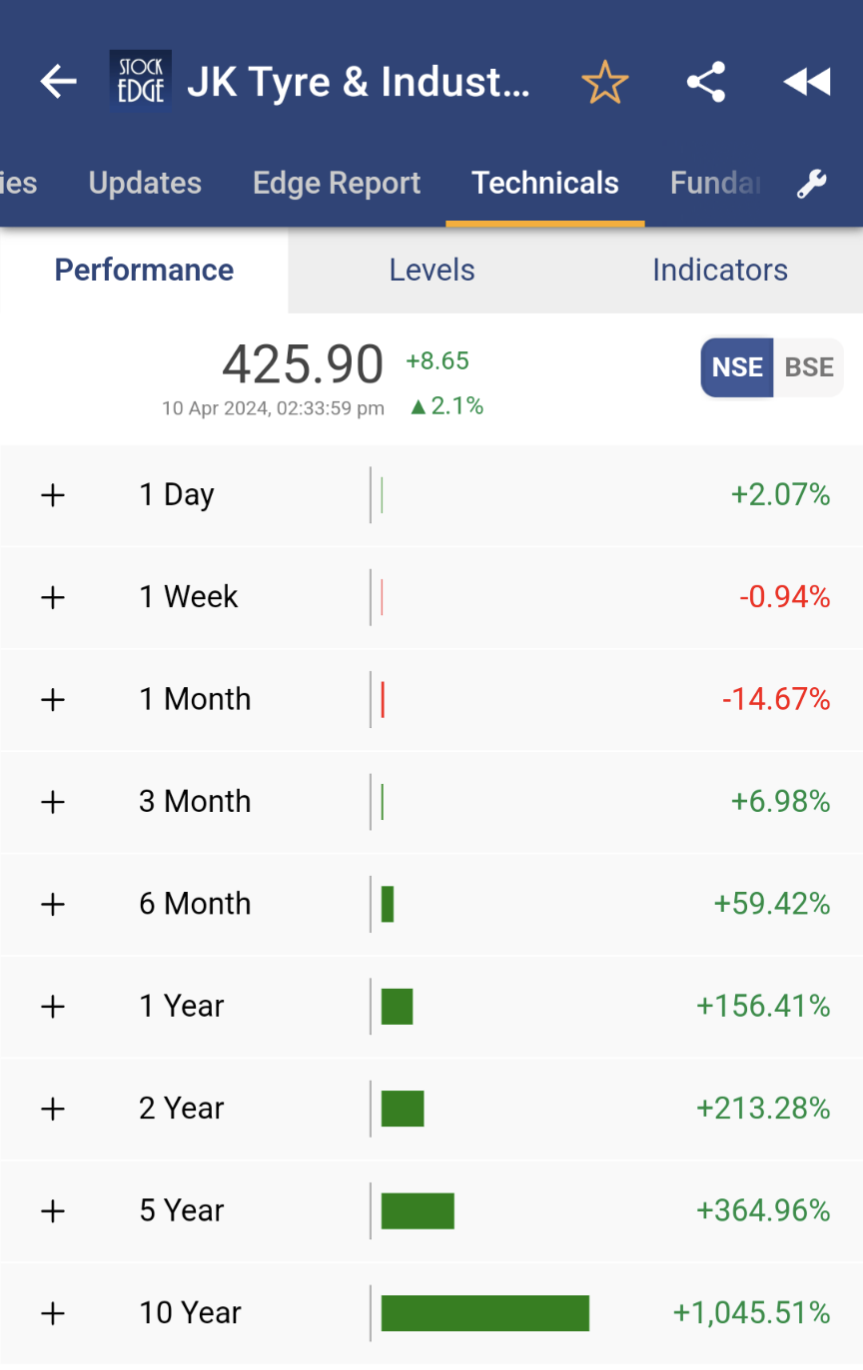The image size is (863, 1370).
Task: Open the Edge Report tab
Action: click(x=336, y=184)
